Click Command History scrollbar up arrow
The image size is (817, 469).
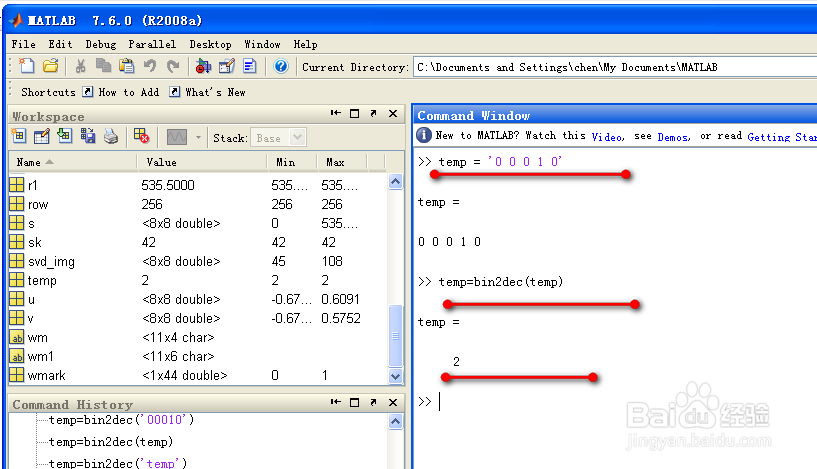pyautogui.click(x=395, y=421)
